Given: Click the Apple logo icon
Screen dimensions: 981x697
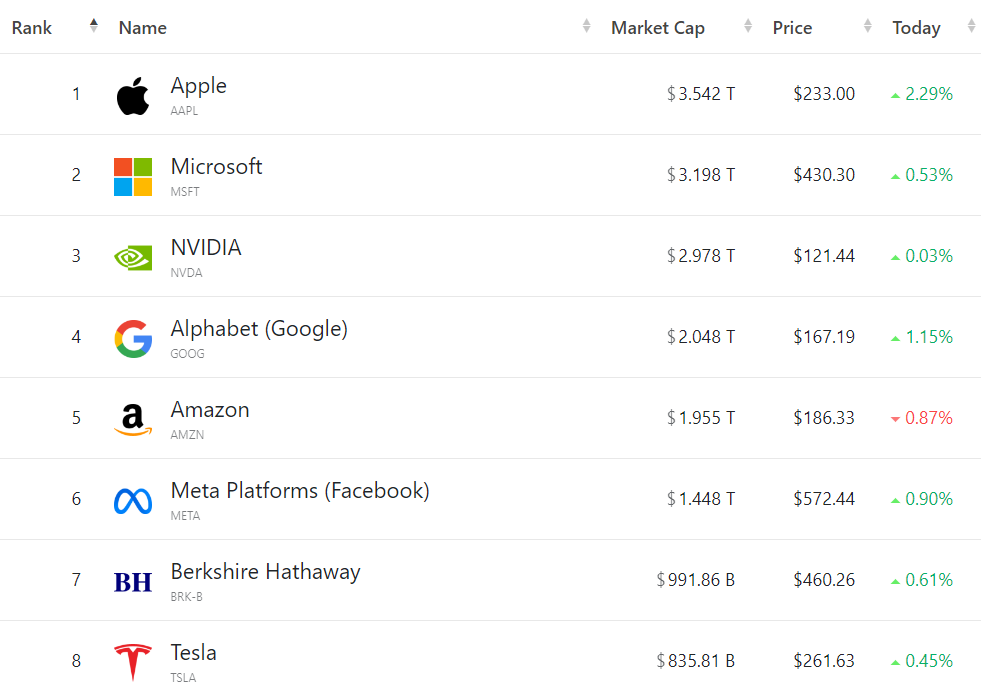Looking at the screenshot, I should (x=133, y=96).
